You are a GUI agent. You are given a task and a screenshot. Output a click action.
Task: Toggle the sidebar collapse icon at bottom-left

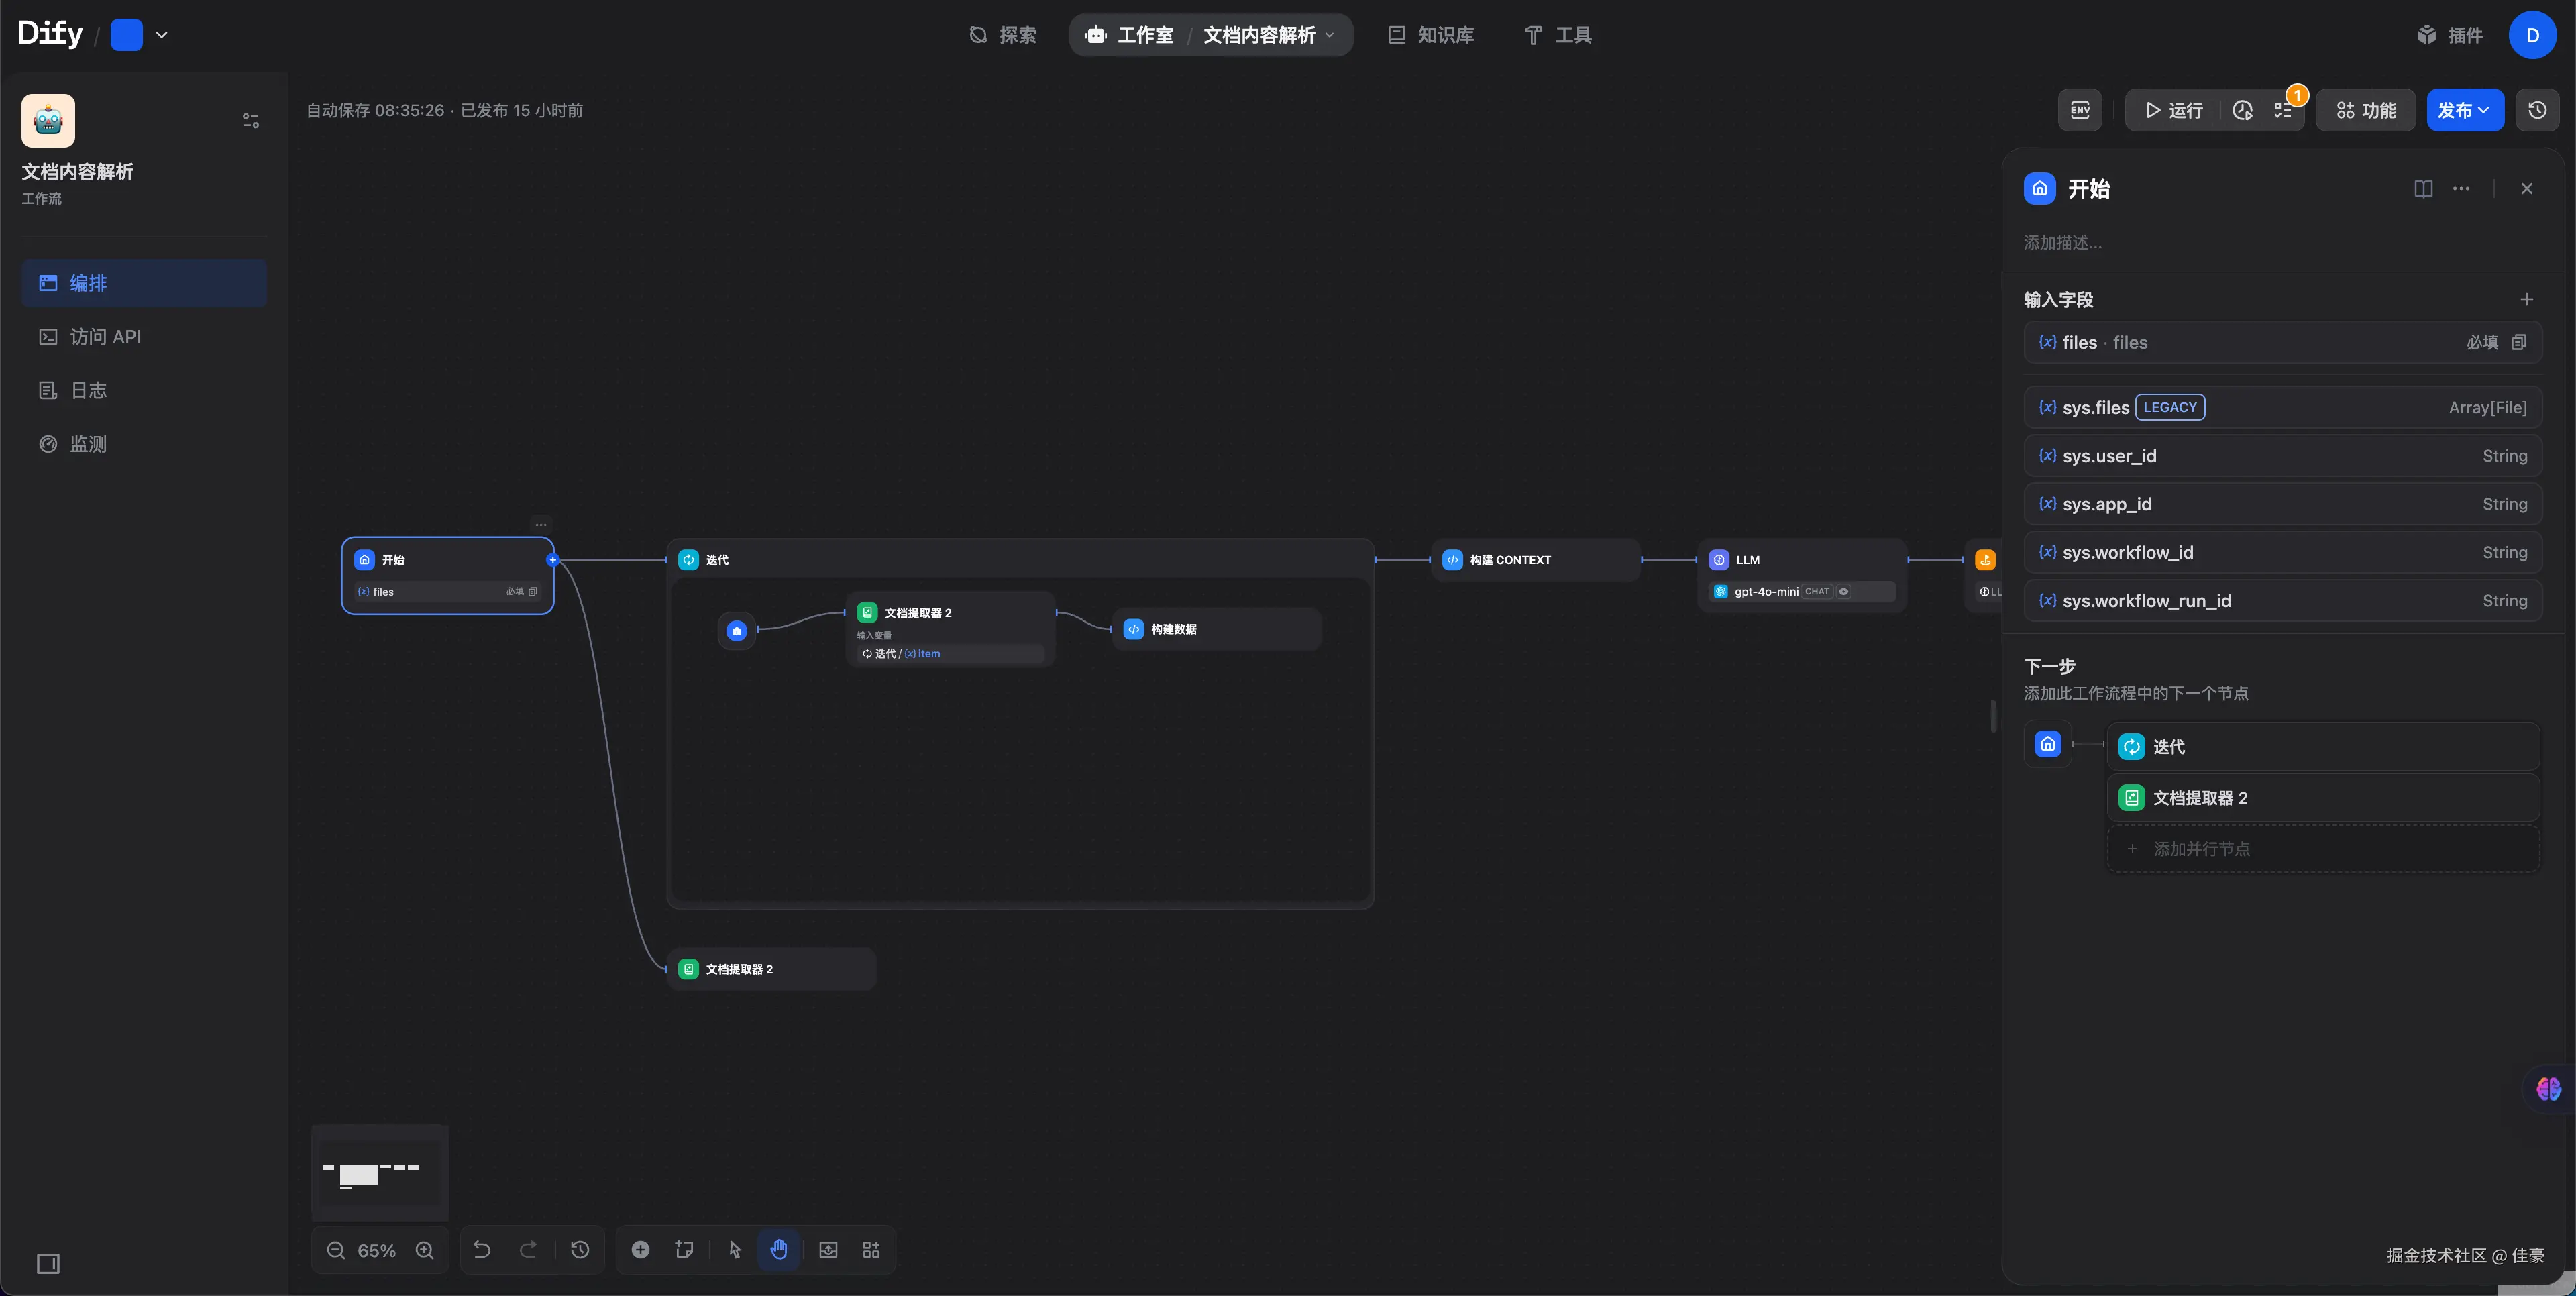click(48, 1264)
